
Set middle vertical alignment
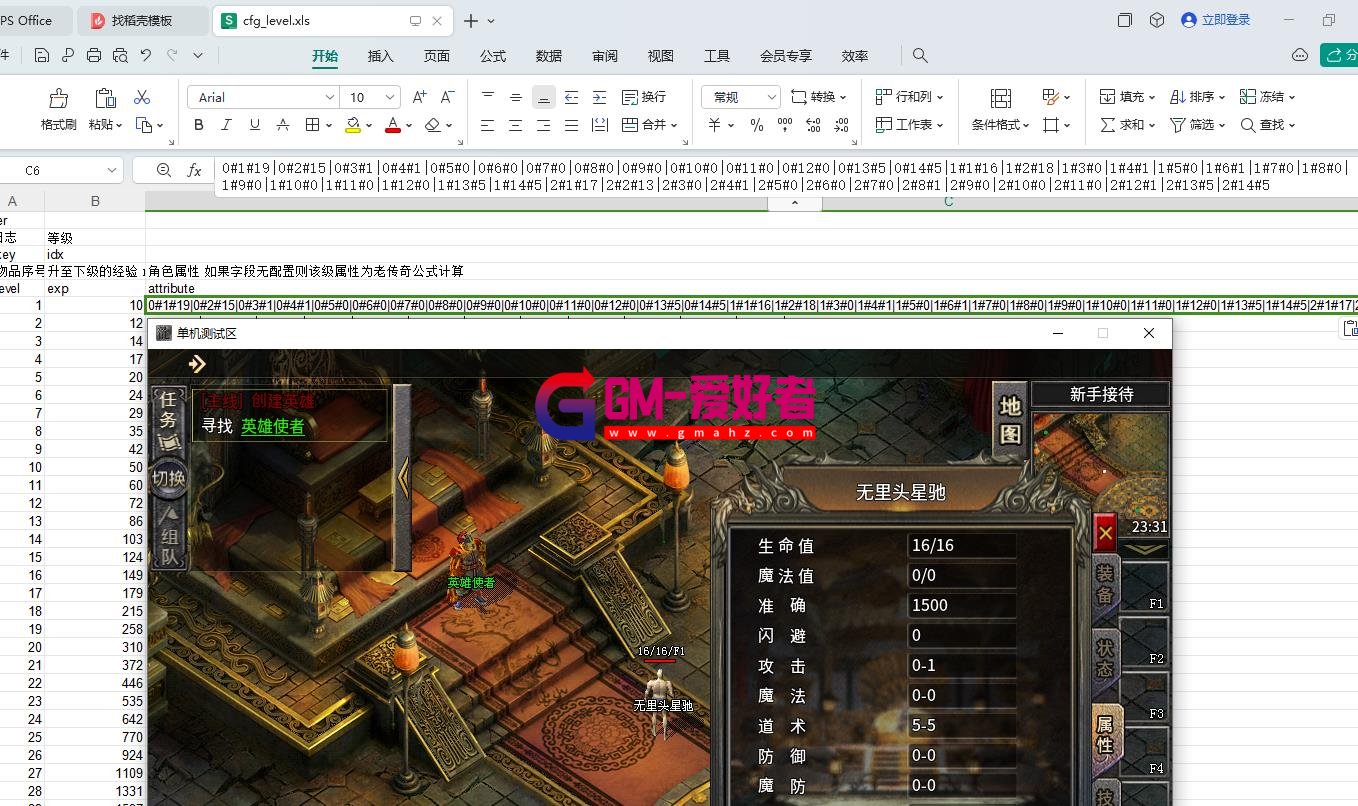click(x=516, y=97)
